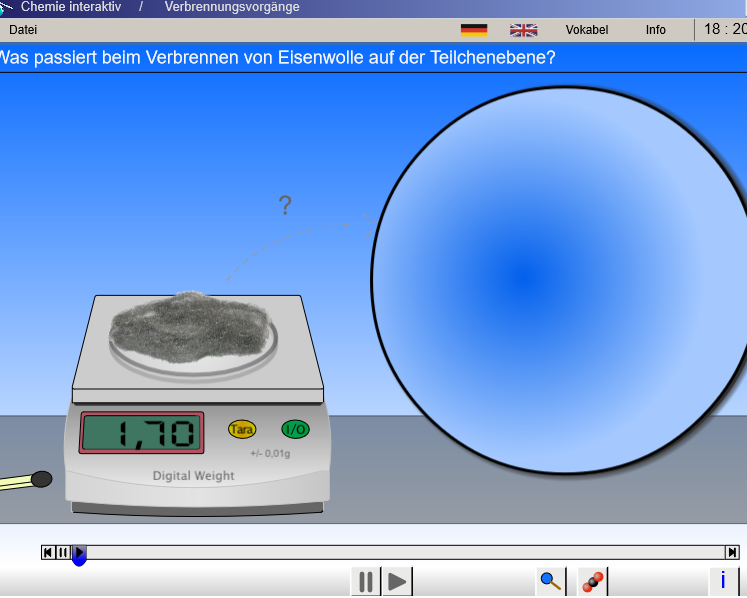Open the molecule particle model view
This screenshot has width=747, height=598.
[593, 581]
